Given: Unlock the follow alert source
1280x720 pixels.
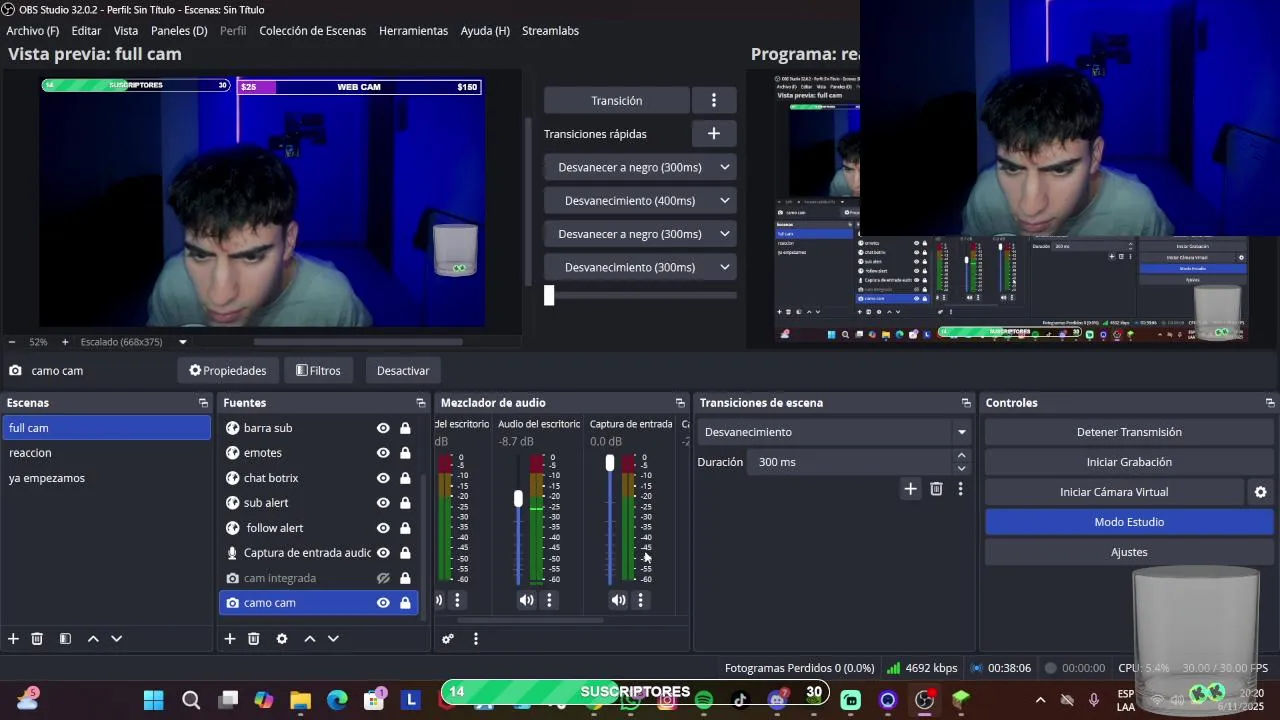Looking at the screenshot, I should pos(405,528).
